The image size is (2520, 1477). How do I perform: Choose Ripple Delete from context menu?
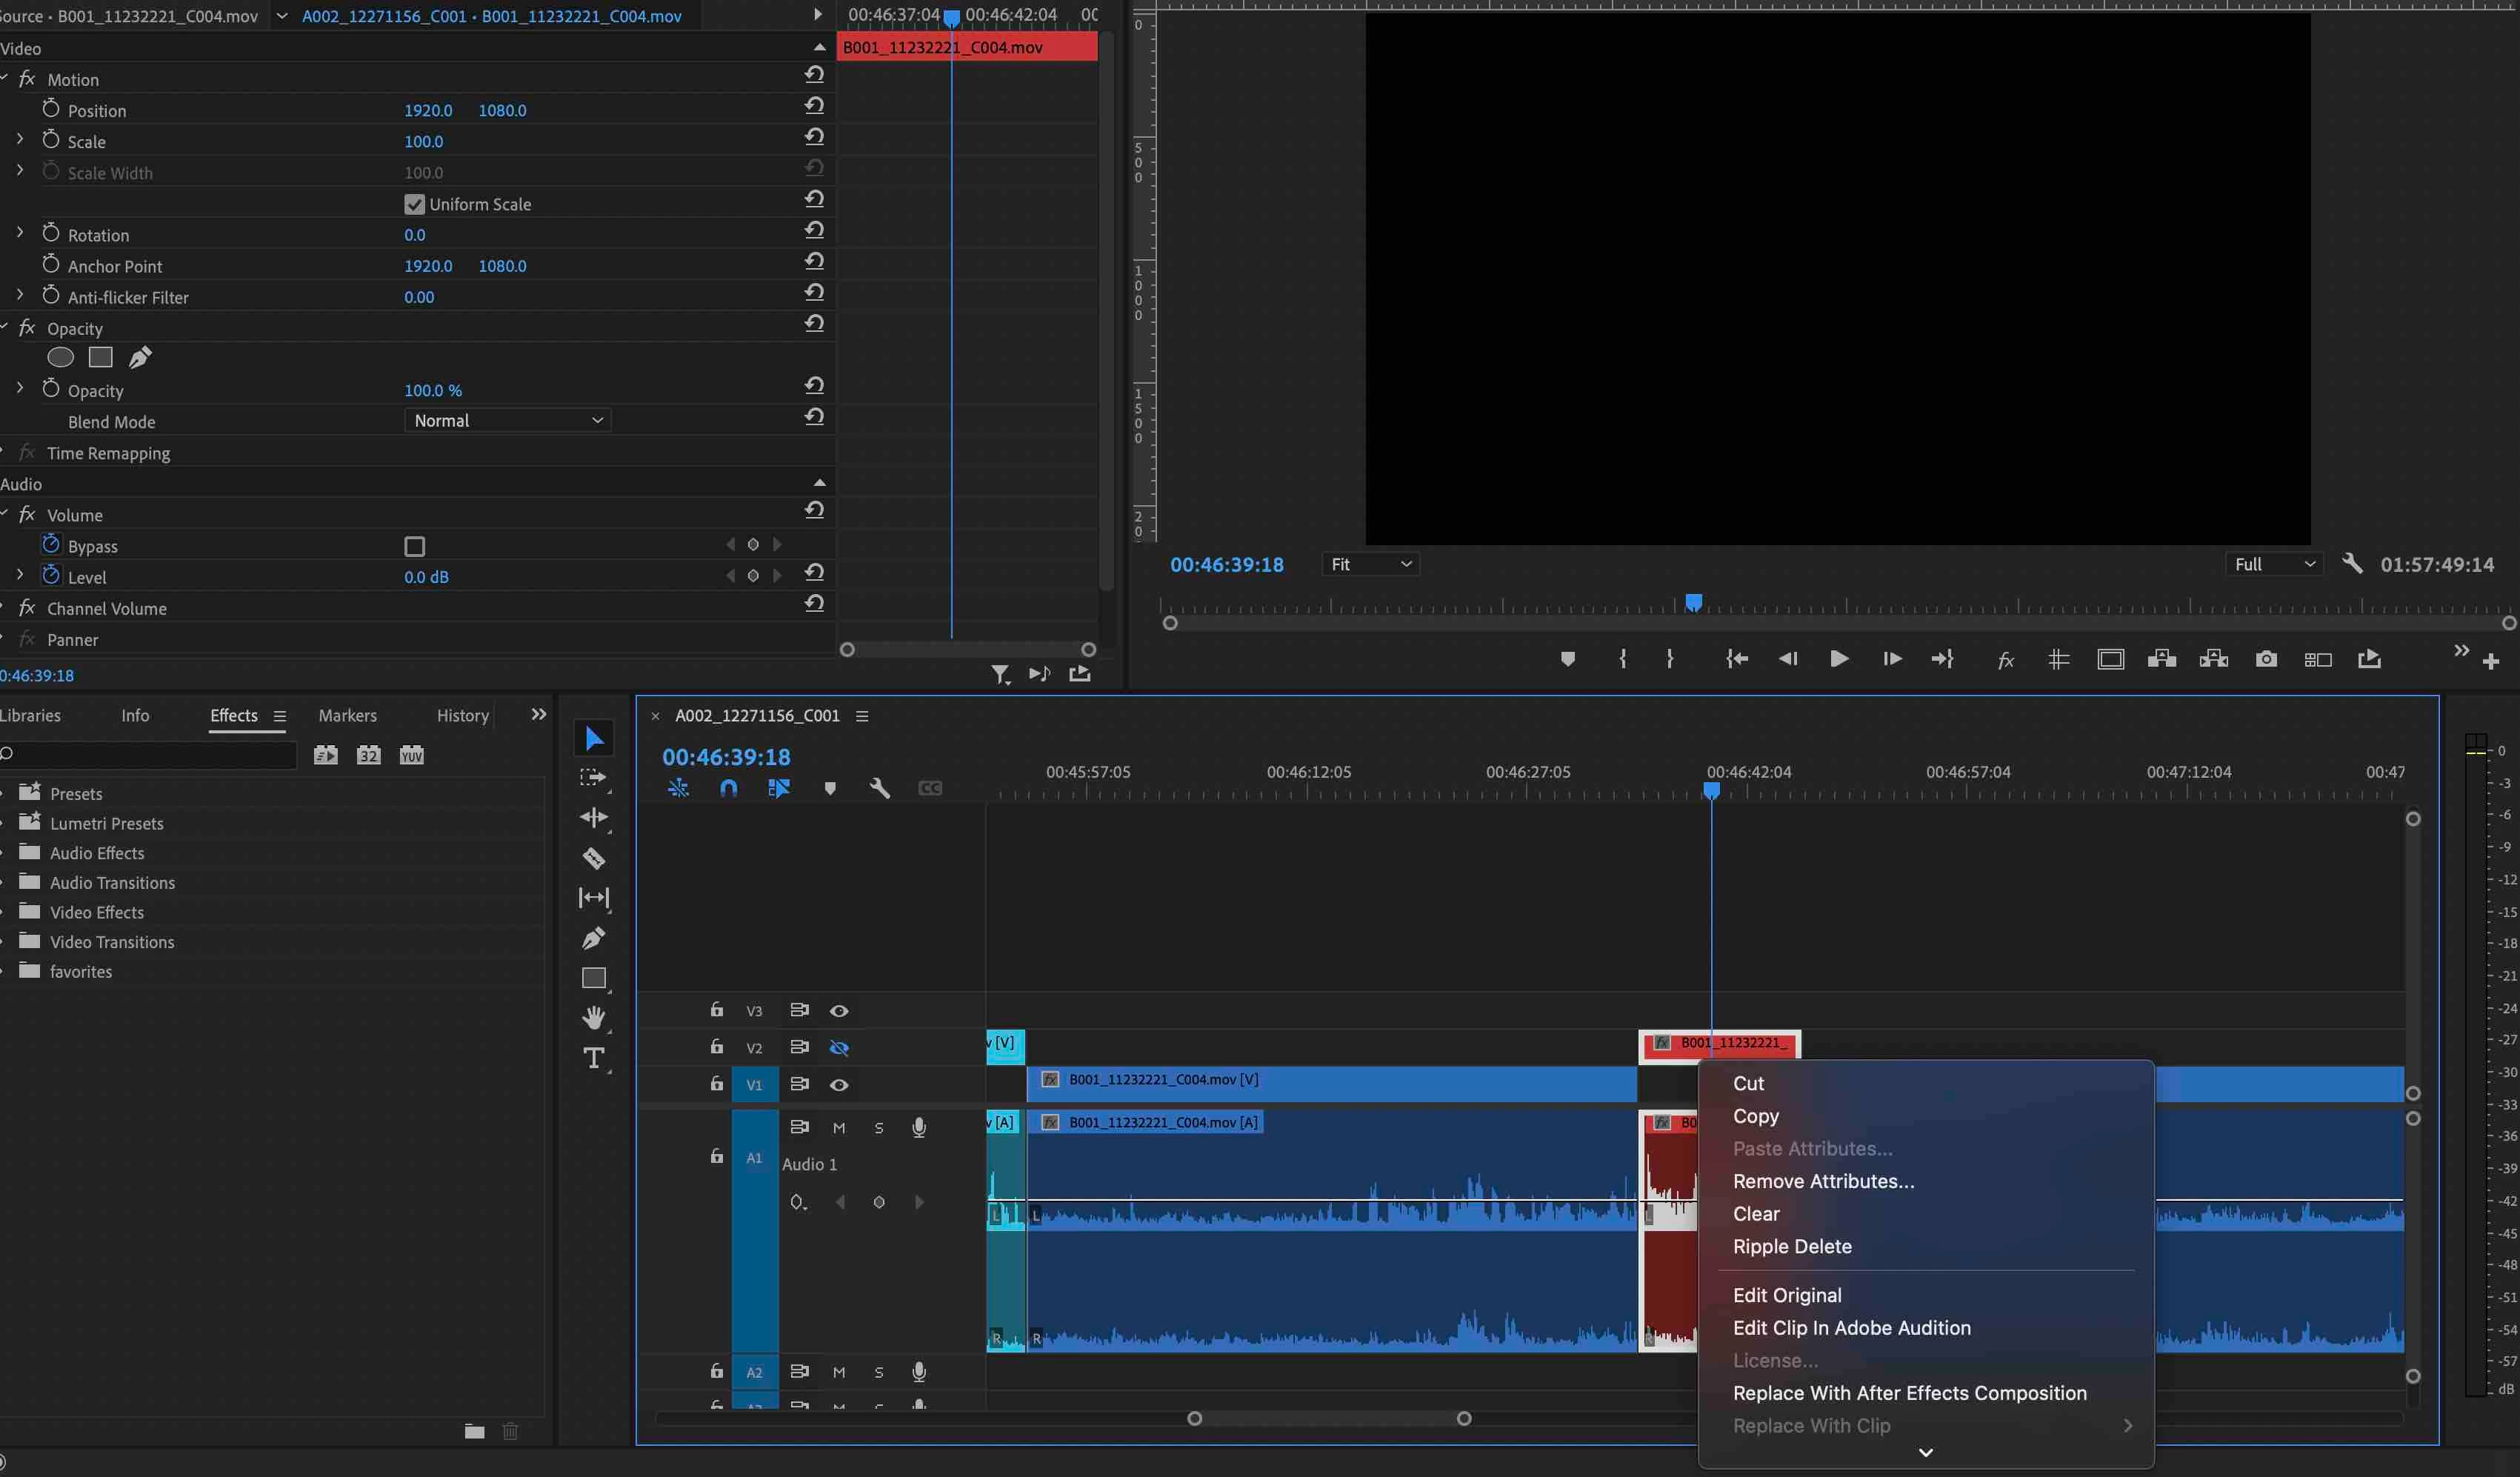(x=1792, y=1246)
